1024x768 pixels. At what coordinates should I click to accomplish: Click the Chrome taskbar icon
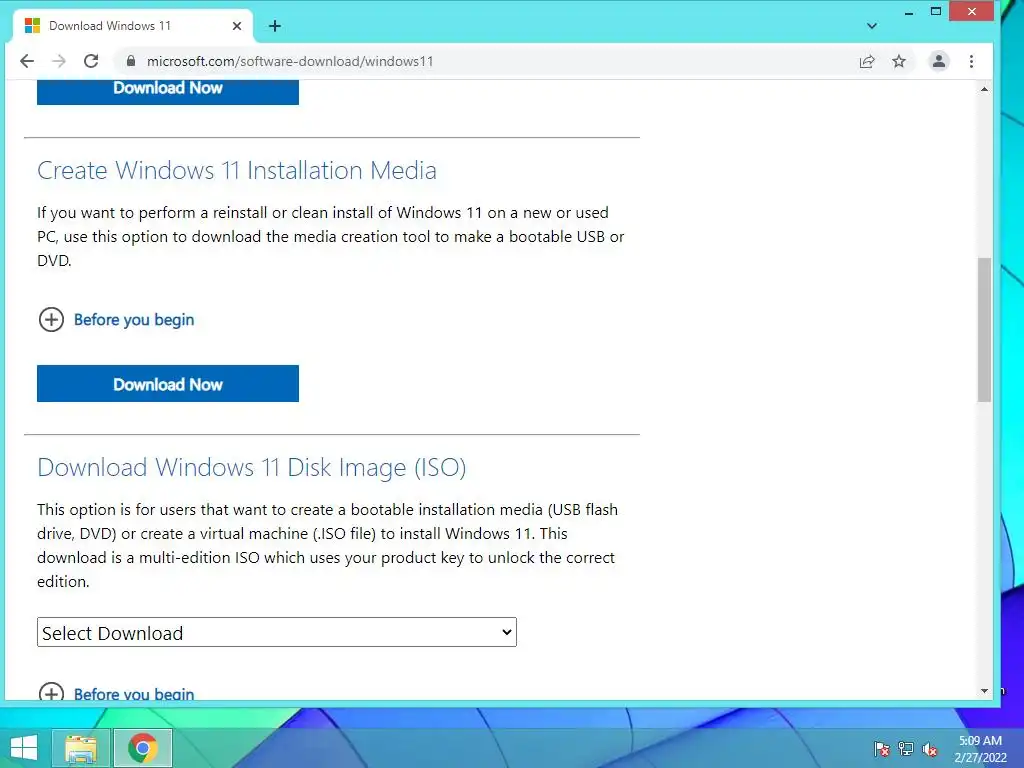[143, 748]
